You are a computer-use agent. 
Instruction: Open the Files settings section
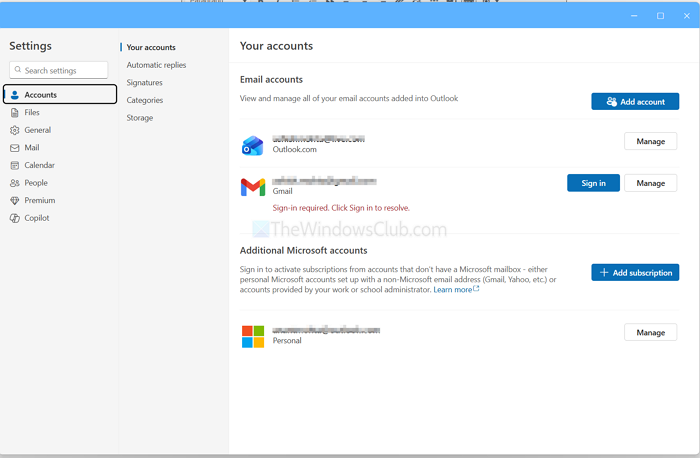60,112
